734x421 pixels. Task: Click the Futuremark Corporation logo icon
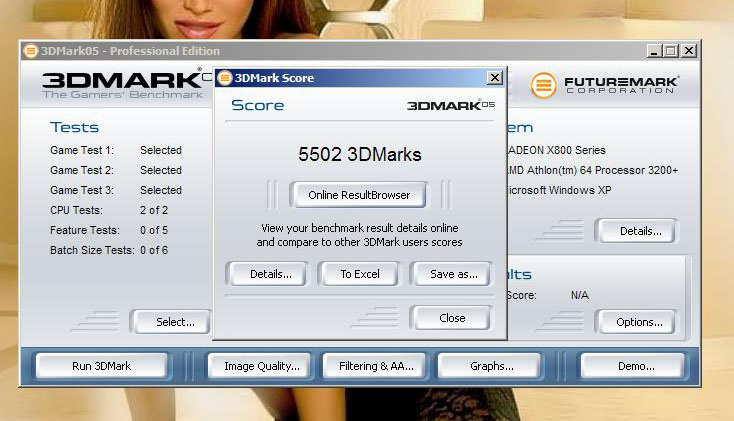(x=543, y=85)
